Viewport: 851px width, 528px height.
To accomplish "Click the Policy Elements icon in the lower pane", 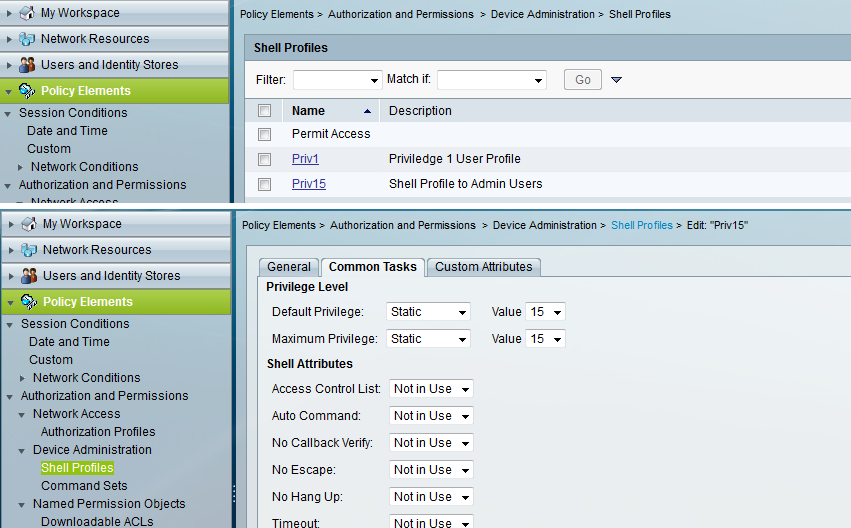I will pos(29,302).
